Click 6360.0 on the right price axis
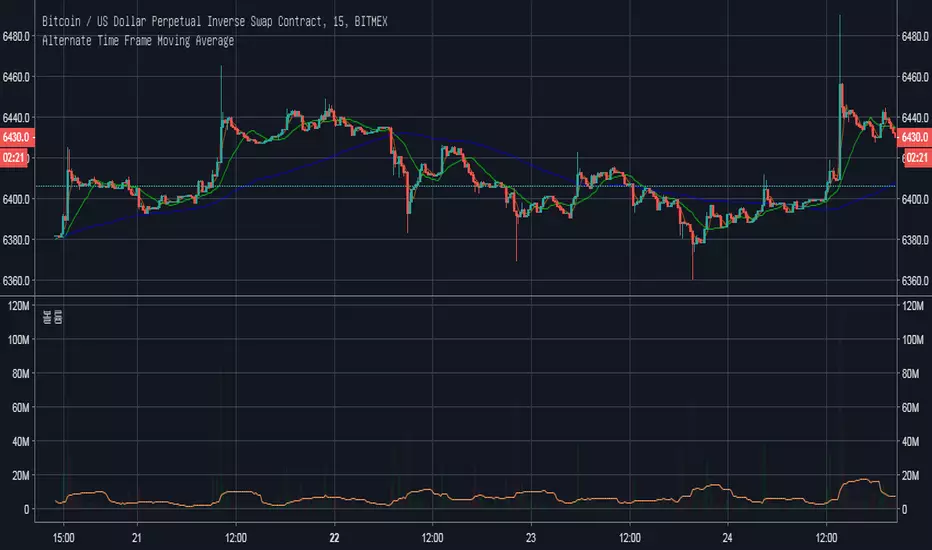The height and width of the screenshot is (550, 932). 914,281
